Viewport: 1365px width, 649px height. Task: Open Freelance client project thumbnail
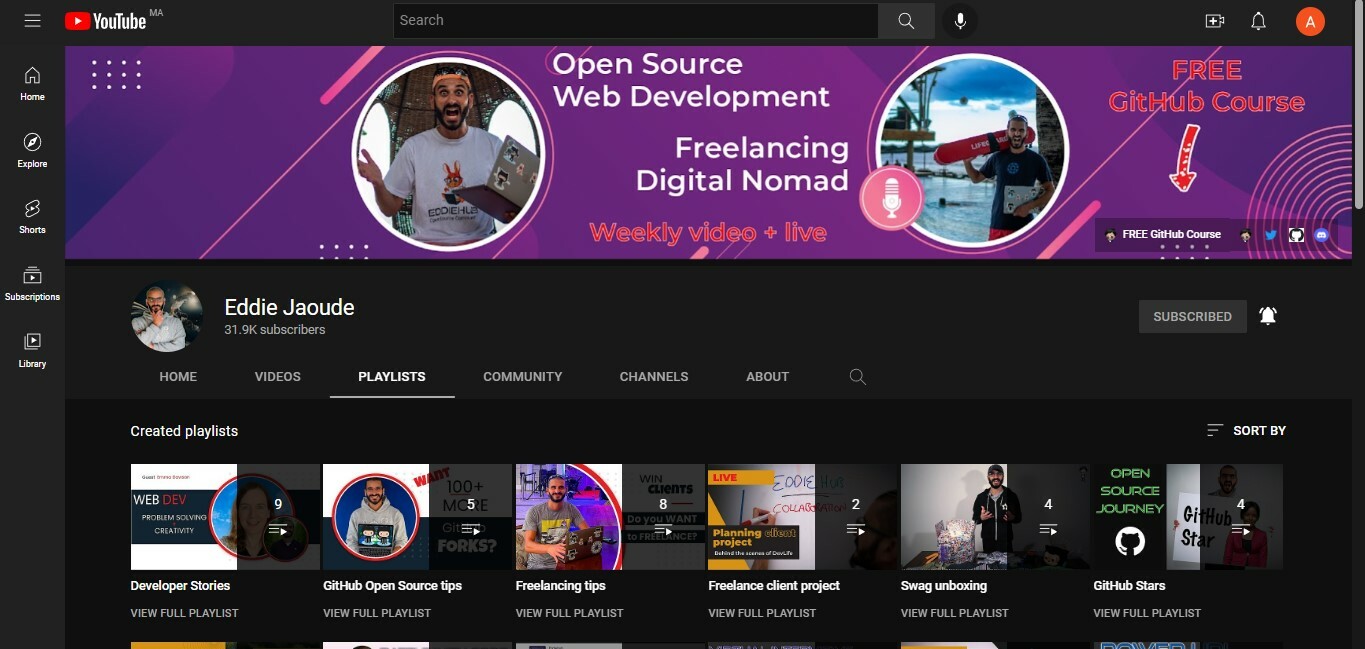803,517
